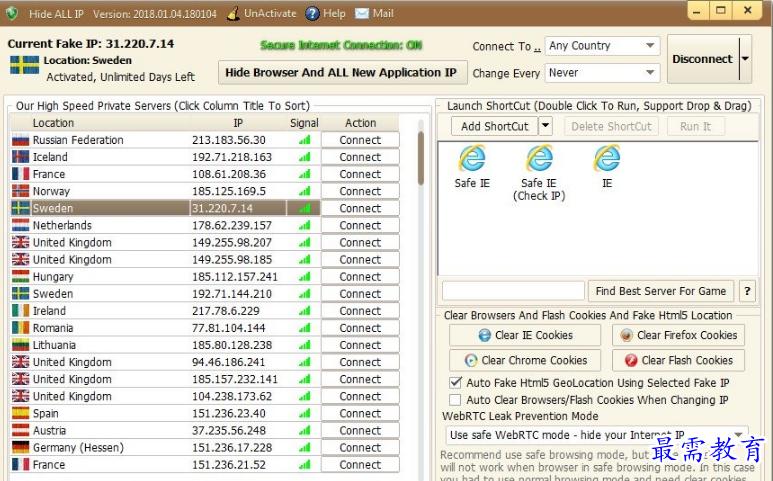773x481 pixels.
Task: Click the Russian Federation flag icon
Action: click(x=20, y=140)
